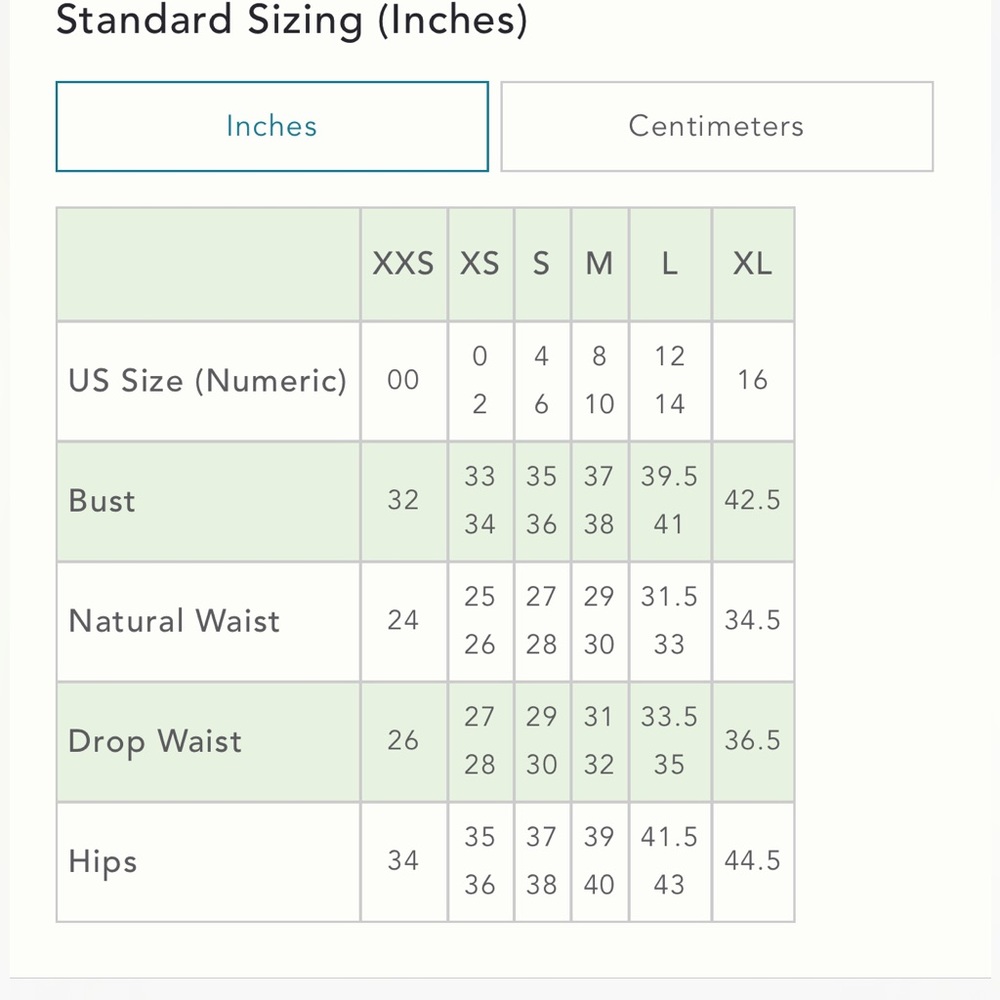Select the XL natural waist value 34.5
This screenshot has height=1000, width=1000.
click(x=752, y=621)
